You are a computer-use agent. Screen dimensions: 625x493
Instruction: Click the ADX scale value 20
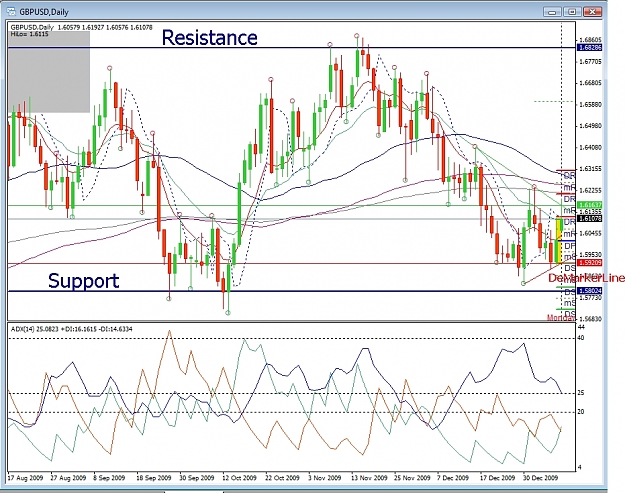(x=581, y=412)
